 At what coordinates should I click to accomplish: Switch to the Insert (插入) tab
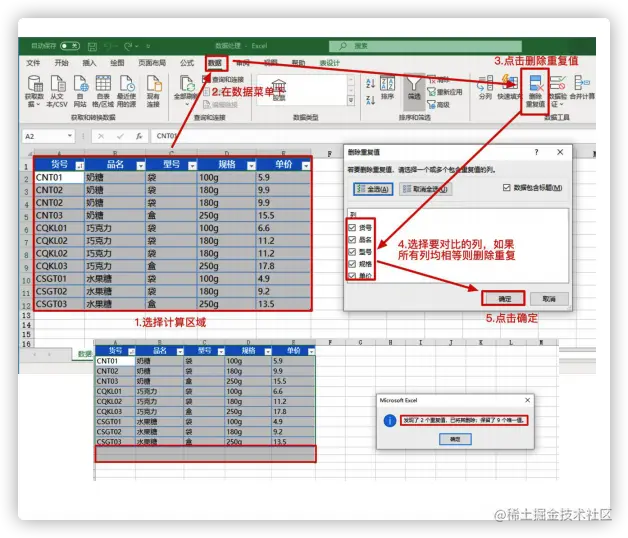point(89,63)
